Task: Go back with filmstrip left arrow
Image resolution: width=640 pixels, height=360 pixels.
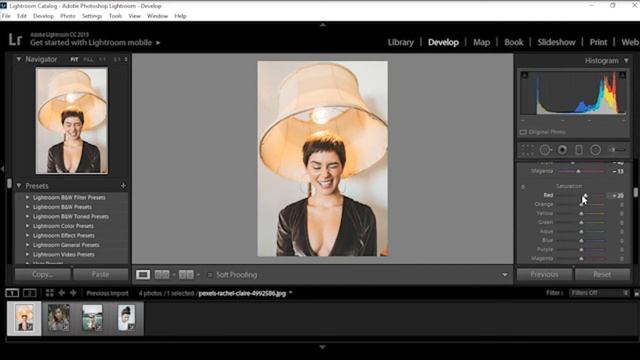Action: pos(62,293)
